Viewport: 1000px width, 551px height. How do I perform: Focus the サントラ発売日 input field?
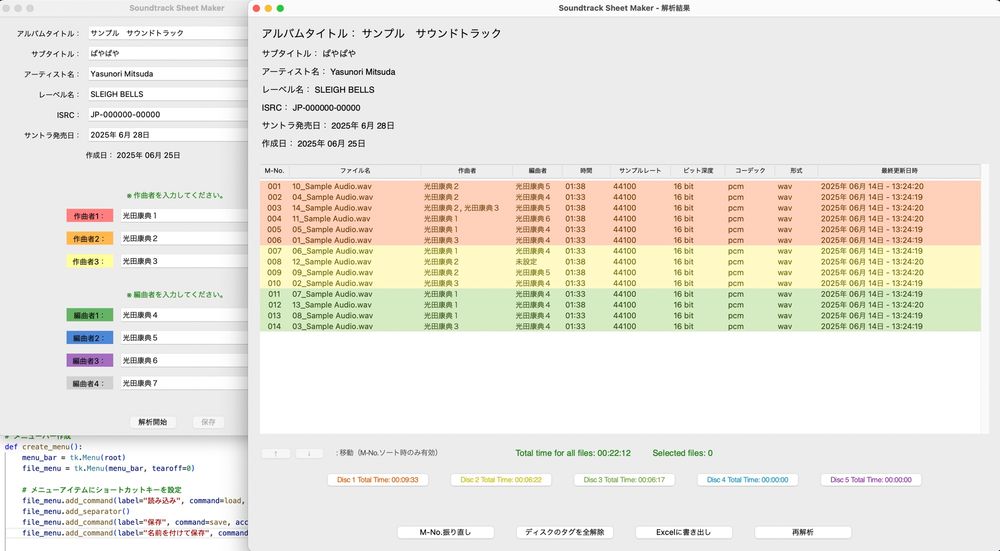click(x=167, y=135)
